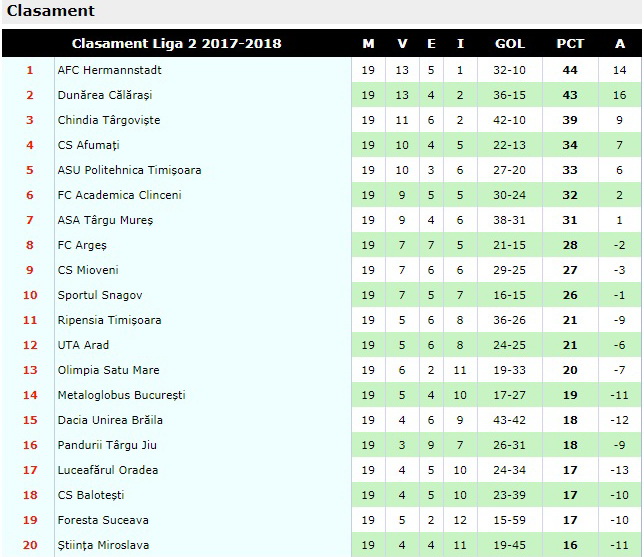Image resolution: width=644 pixels, height=557 pixels.
Task: Open ASA Târgu Mureș team entry
Action: 105,220
